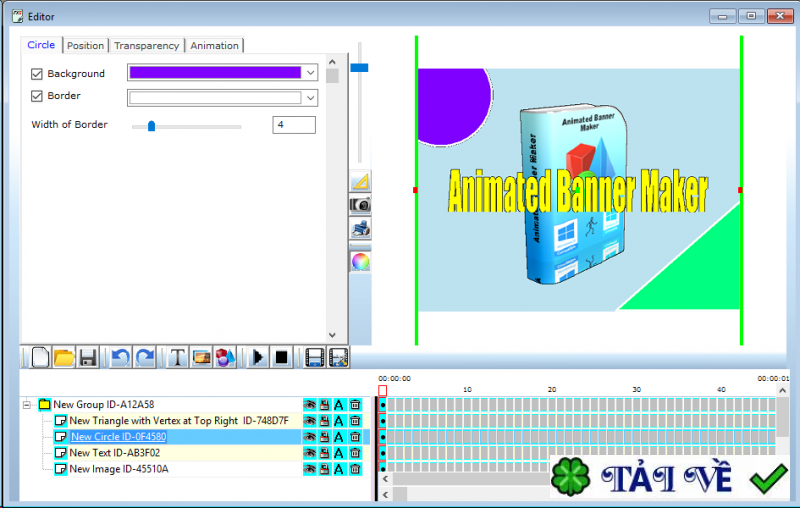Select New Image ID-45510A in tree
The width and height of the screenshot is (800, 508).
coord(118,469)
